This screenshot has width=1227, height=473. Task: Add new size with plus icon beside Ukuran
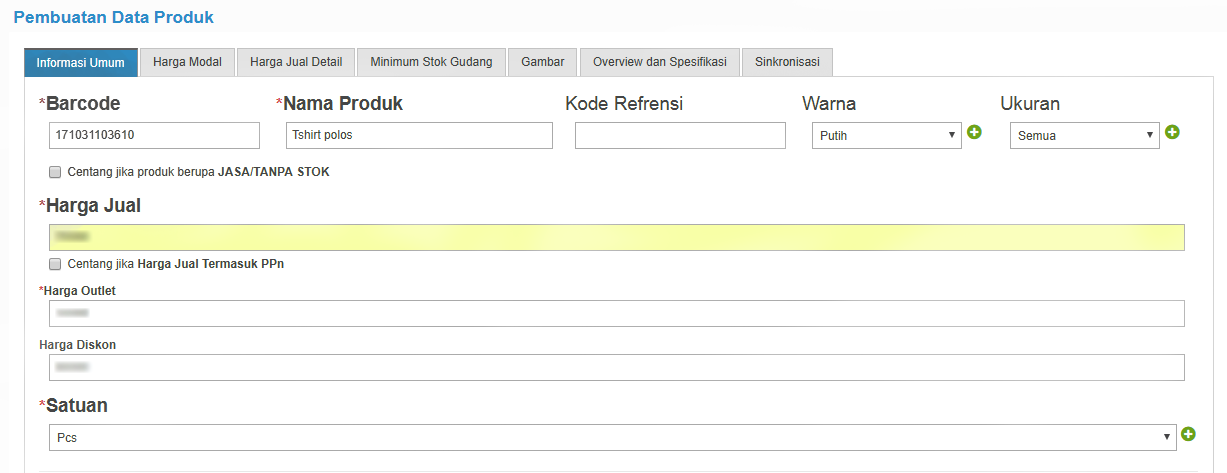click(x=1173, y=132)
